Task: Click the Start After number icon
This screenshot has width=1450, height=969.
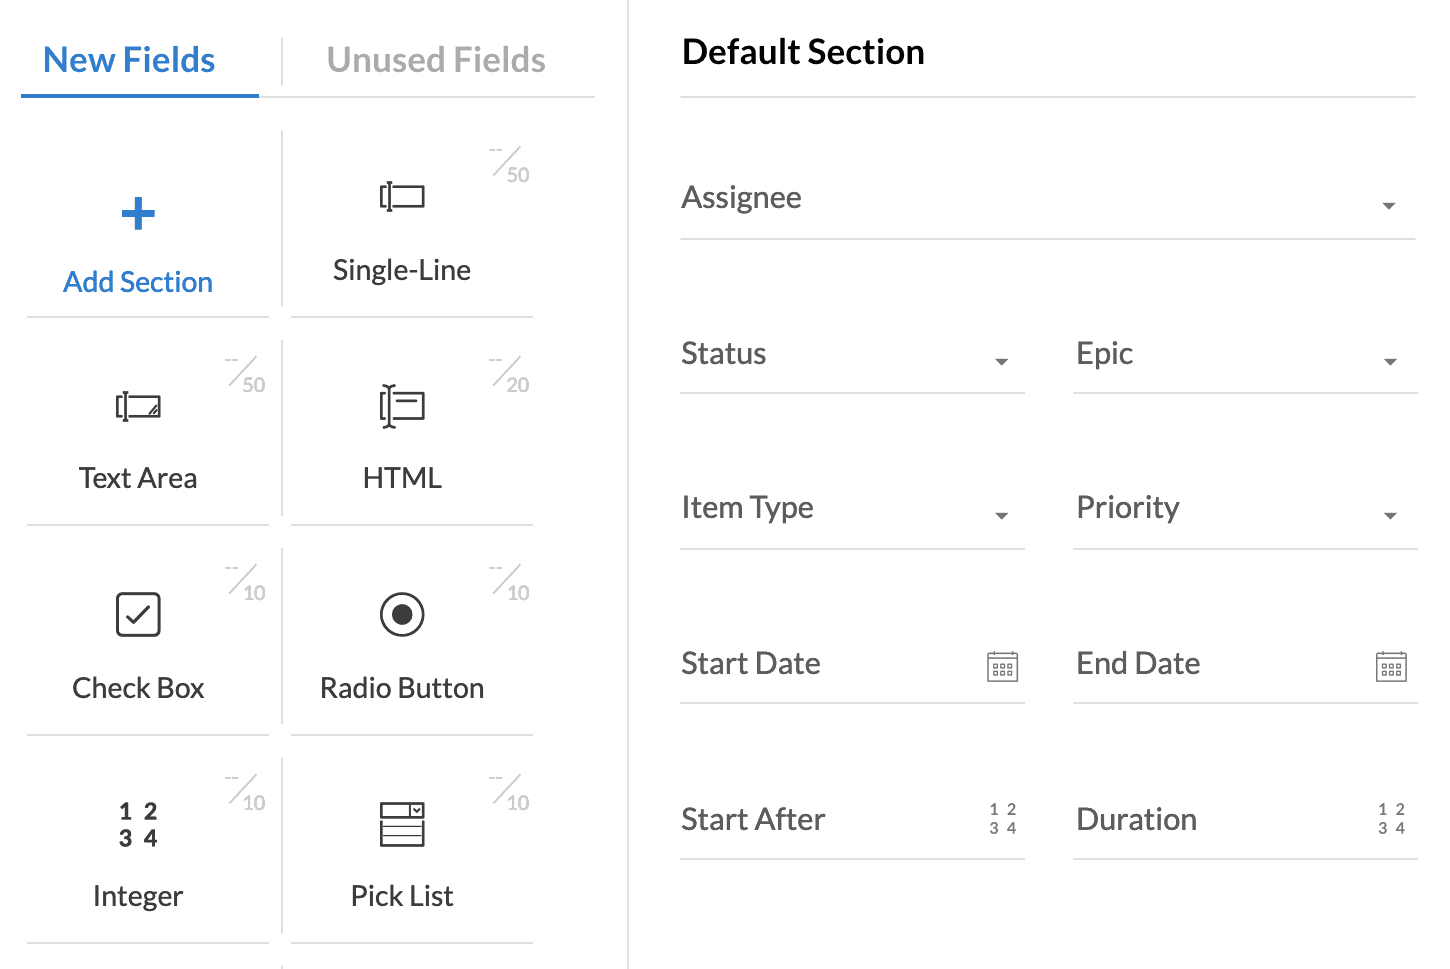Action: 1003,819
